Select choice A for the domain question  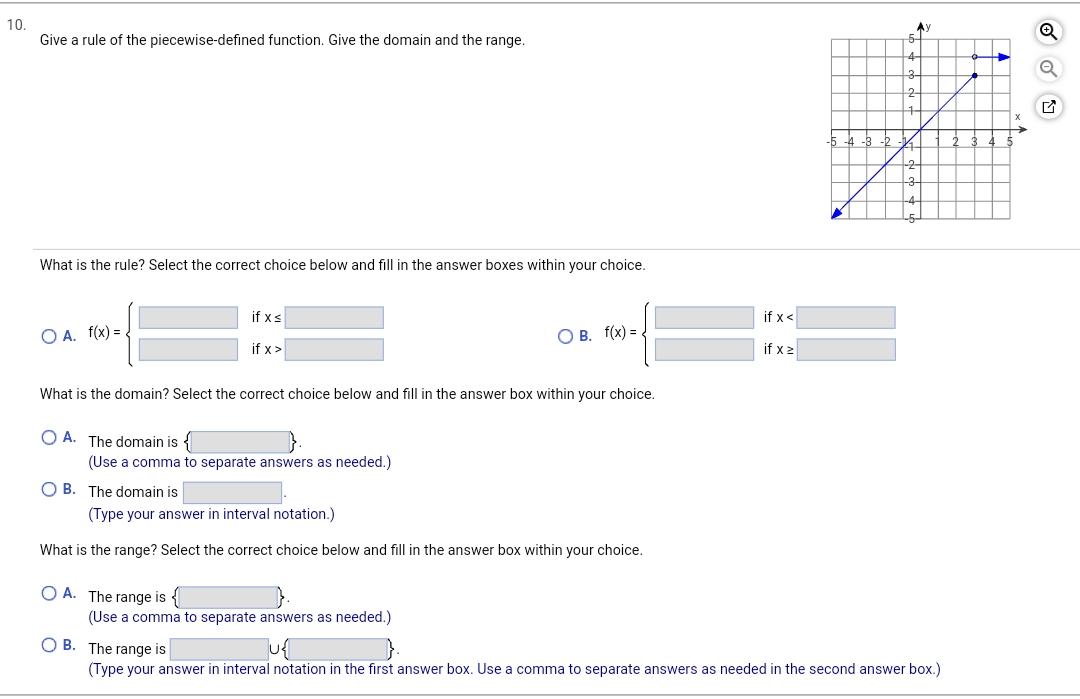point(47,436)
